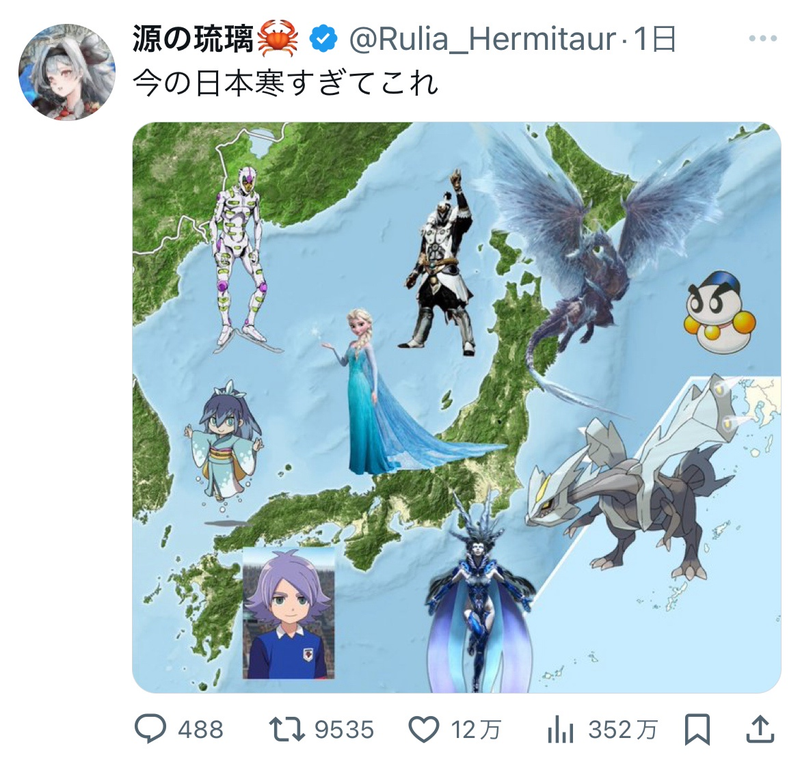800x766 pixels.
Task: Click the 488 replies count
Action: [201, 730]
